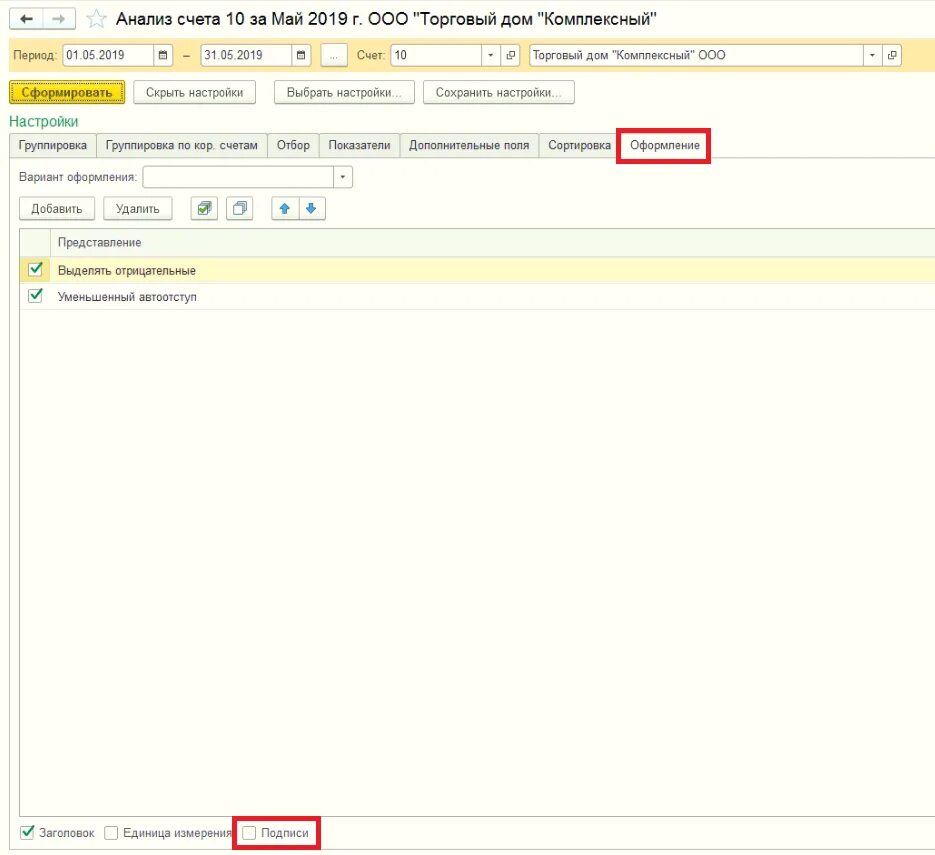Expand the account 'Счет' dropdown list
This screenshot has width=935, height=855.
(490, 55)
